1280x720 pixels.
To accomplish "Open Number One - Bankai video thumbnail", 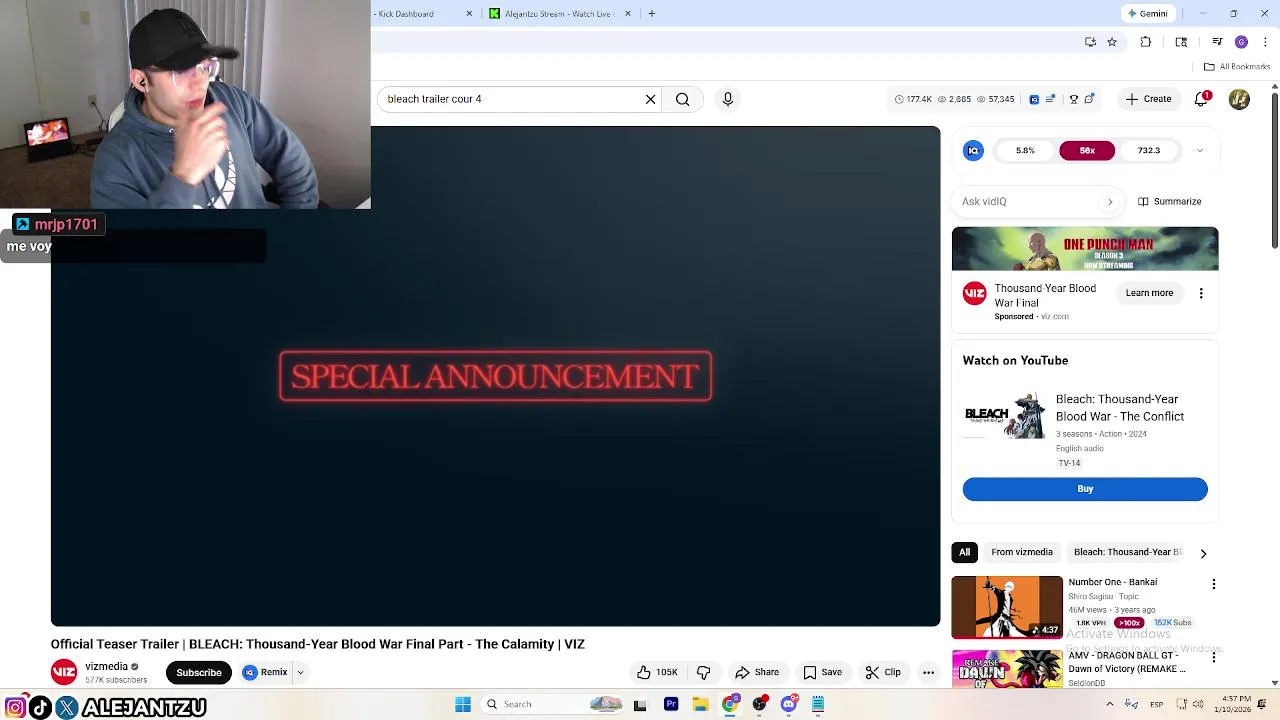I will pos(1007,607).
